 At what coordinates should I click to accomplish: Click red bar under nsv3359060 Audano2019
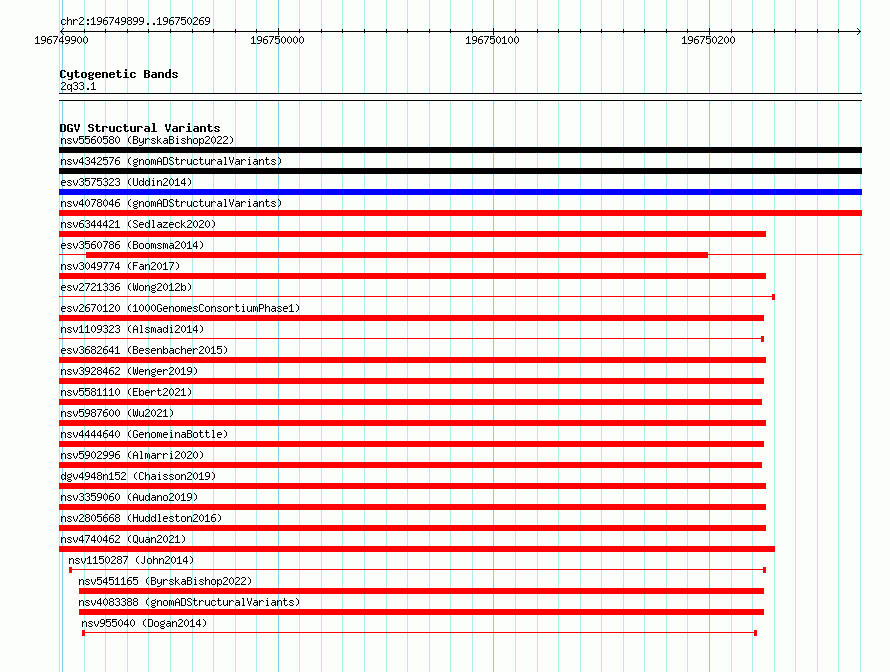[413, 507]
